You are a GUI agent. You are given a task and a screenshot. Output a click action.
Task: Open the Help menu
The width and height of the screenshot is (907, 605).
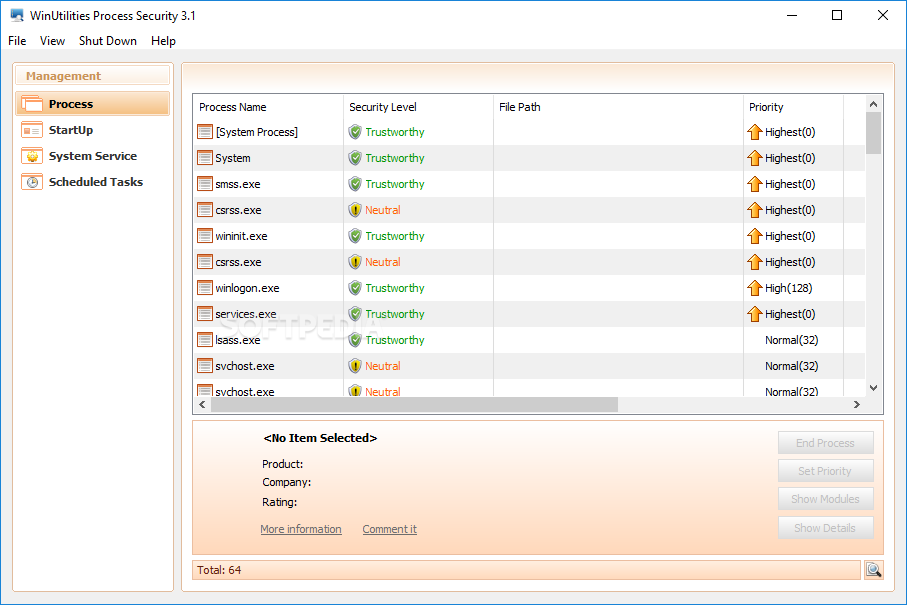pyautogui.click(x=163, y=41)
